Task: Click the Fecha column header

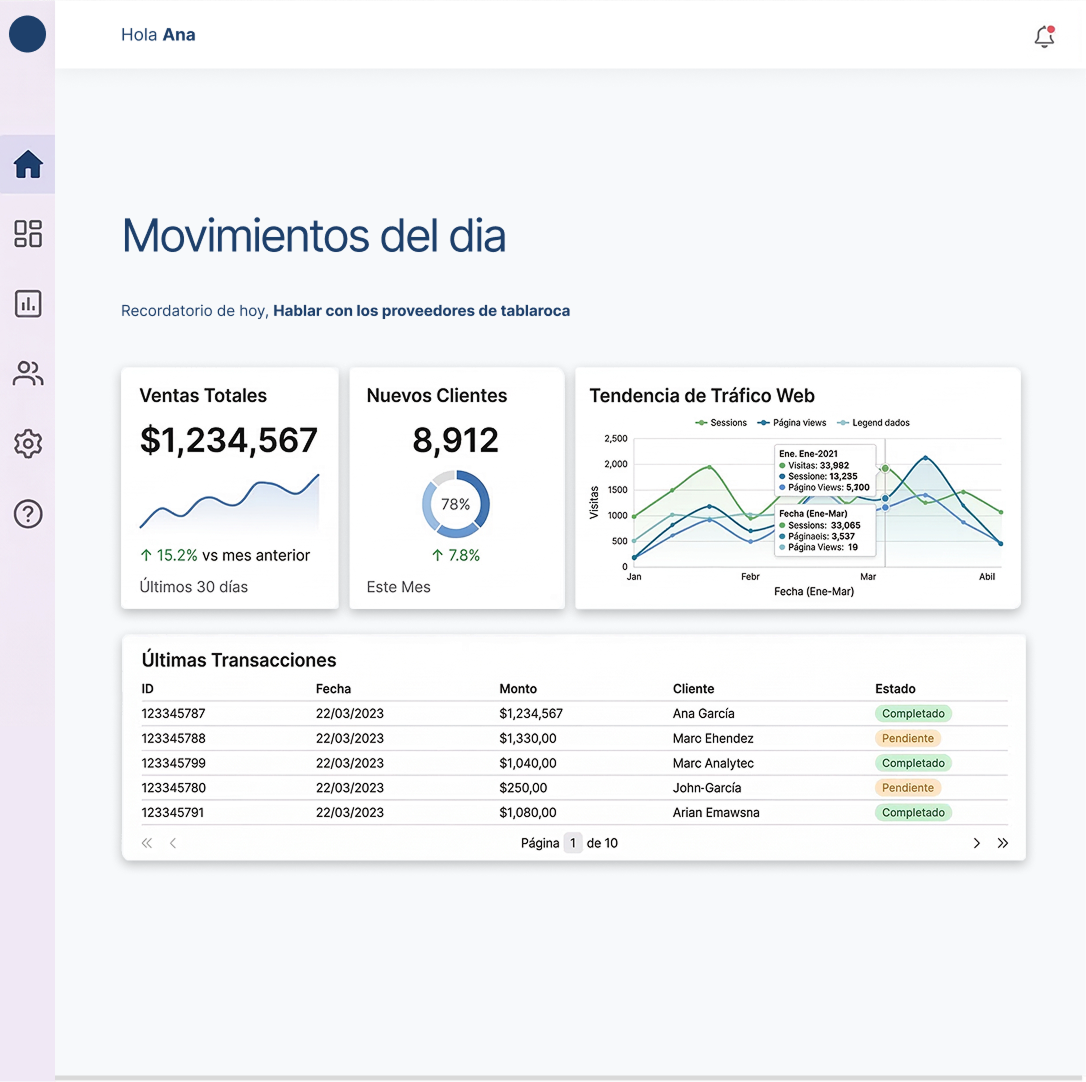Action: click(333, 689)
